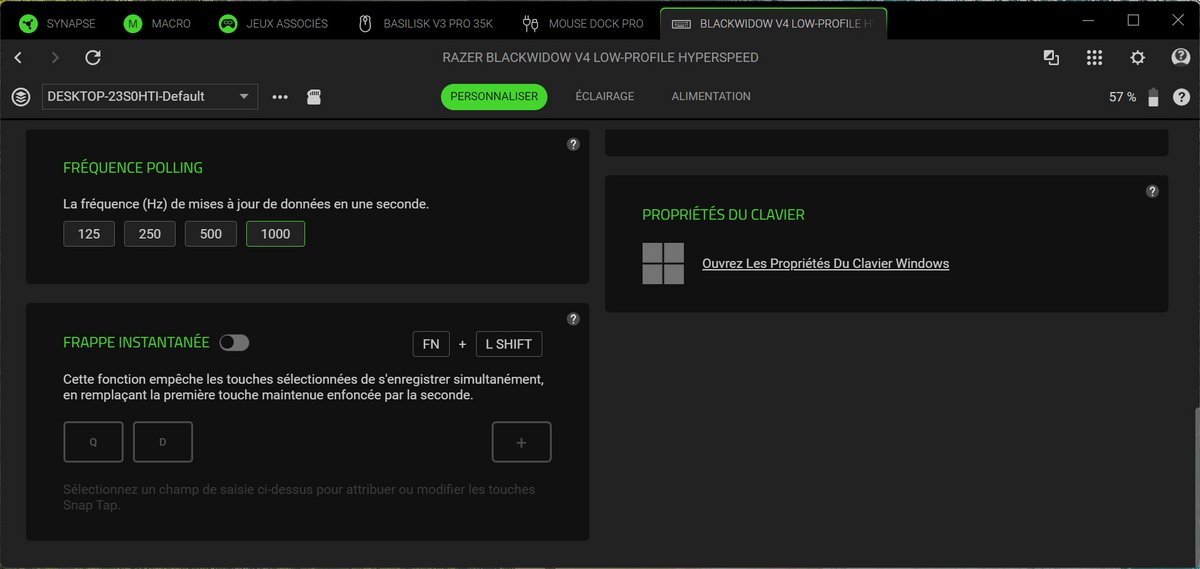This screenshot has height=569, width=1200.
Task: Switch to the Éclairage tab
Action: point(604,97)
